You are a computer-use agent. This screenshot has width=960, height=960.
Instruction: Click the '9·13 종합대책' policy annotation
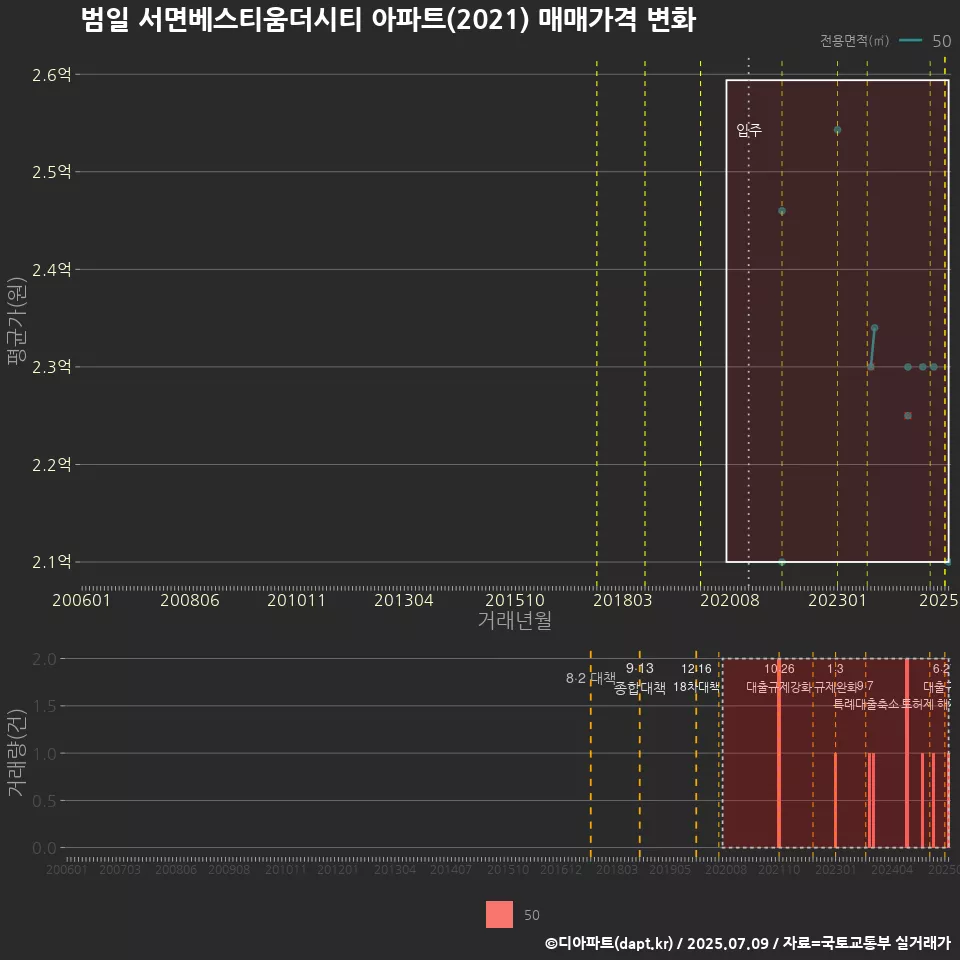tap(640, 678)
